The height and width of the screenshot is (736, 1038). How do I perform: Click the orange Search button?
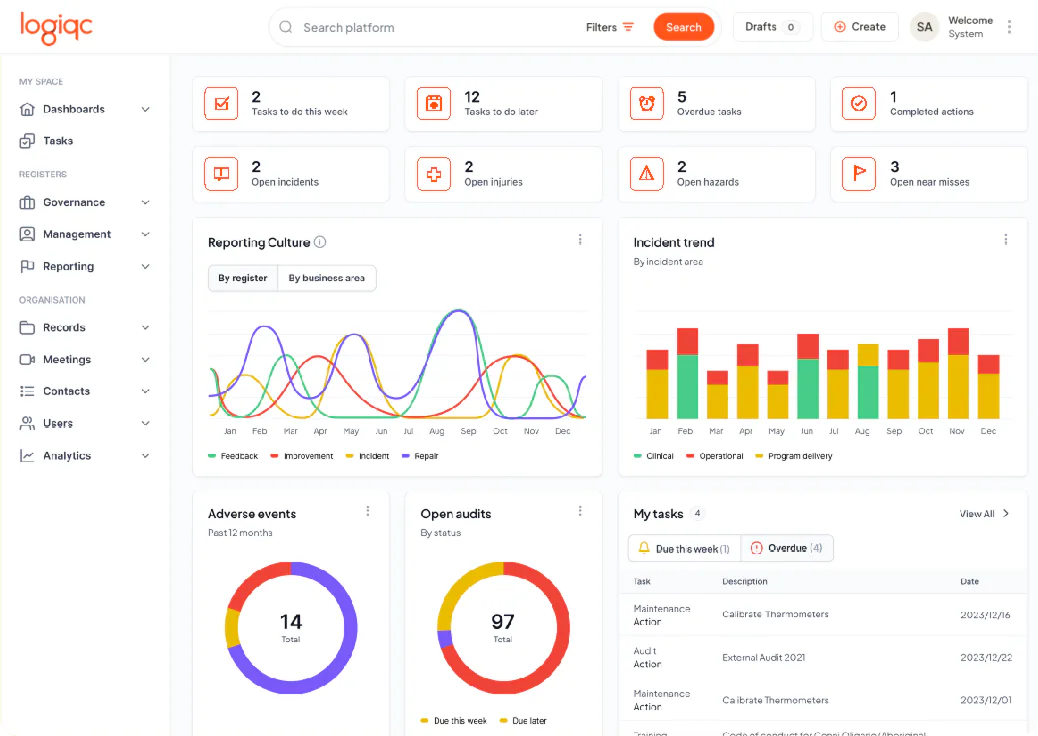684,27
